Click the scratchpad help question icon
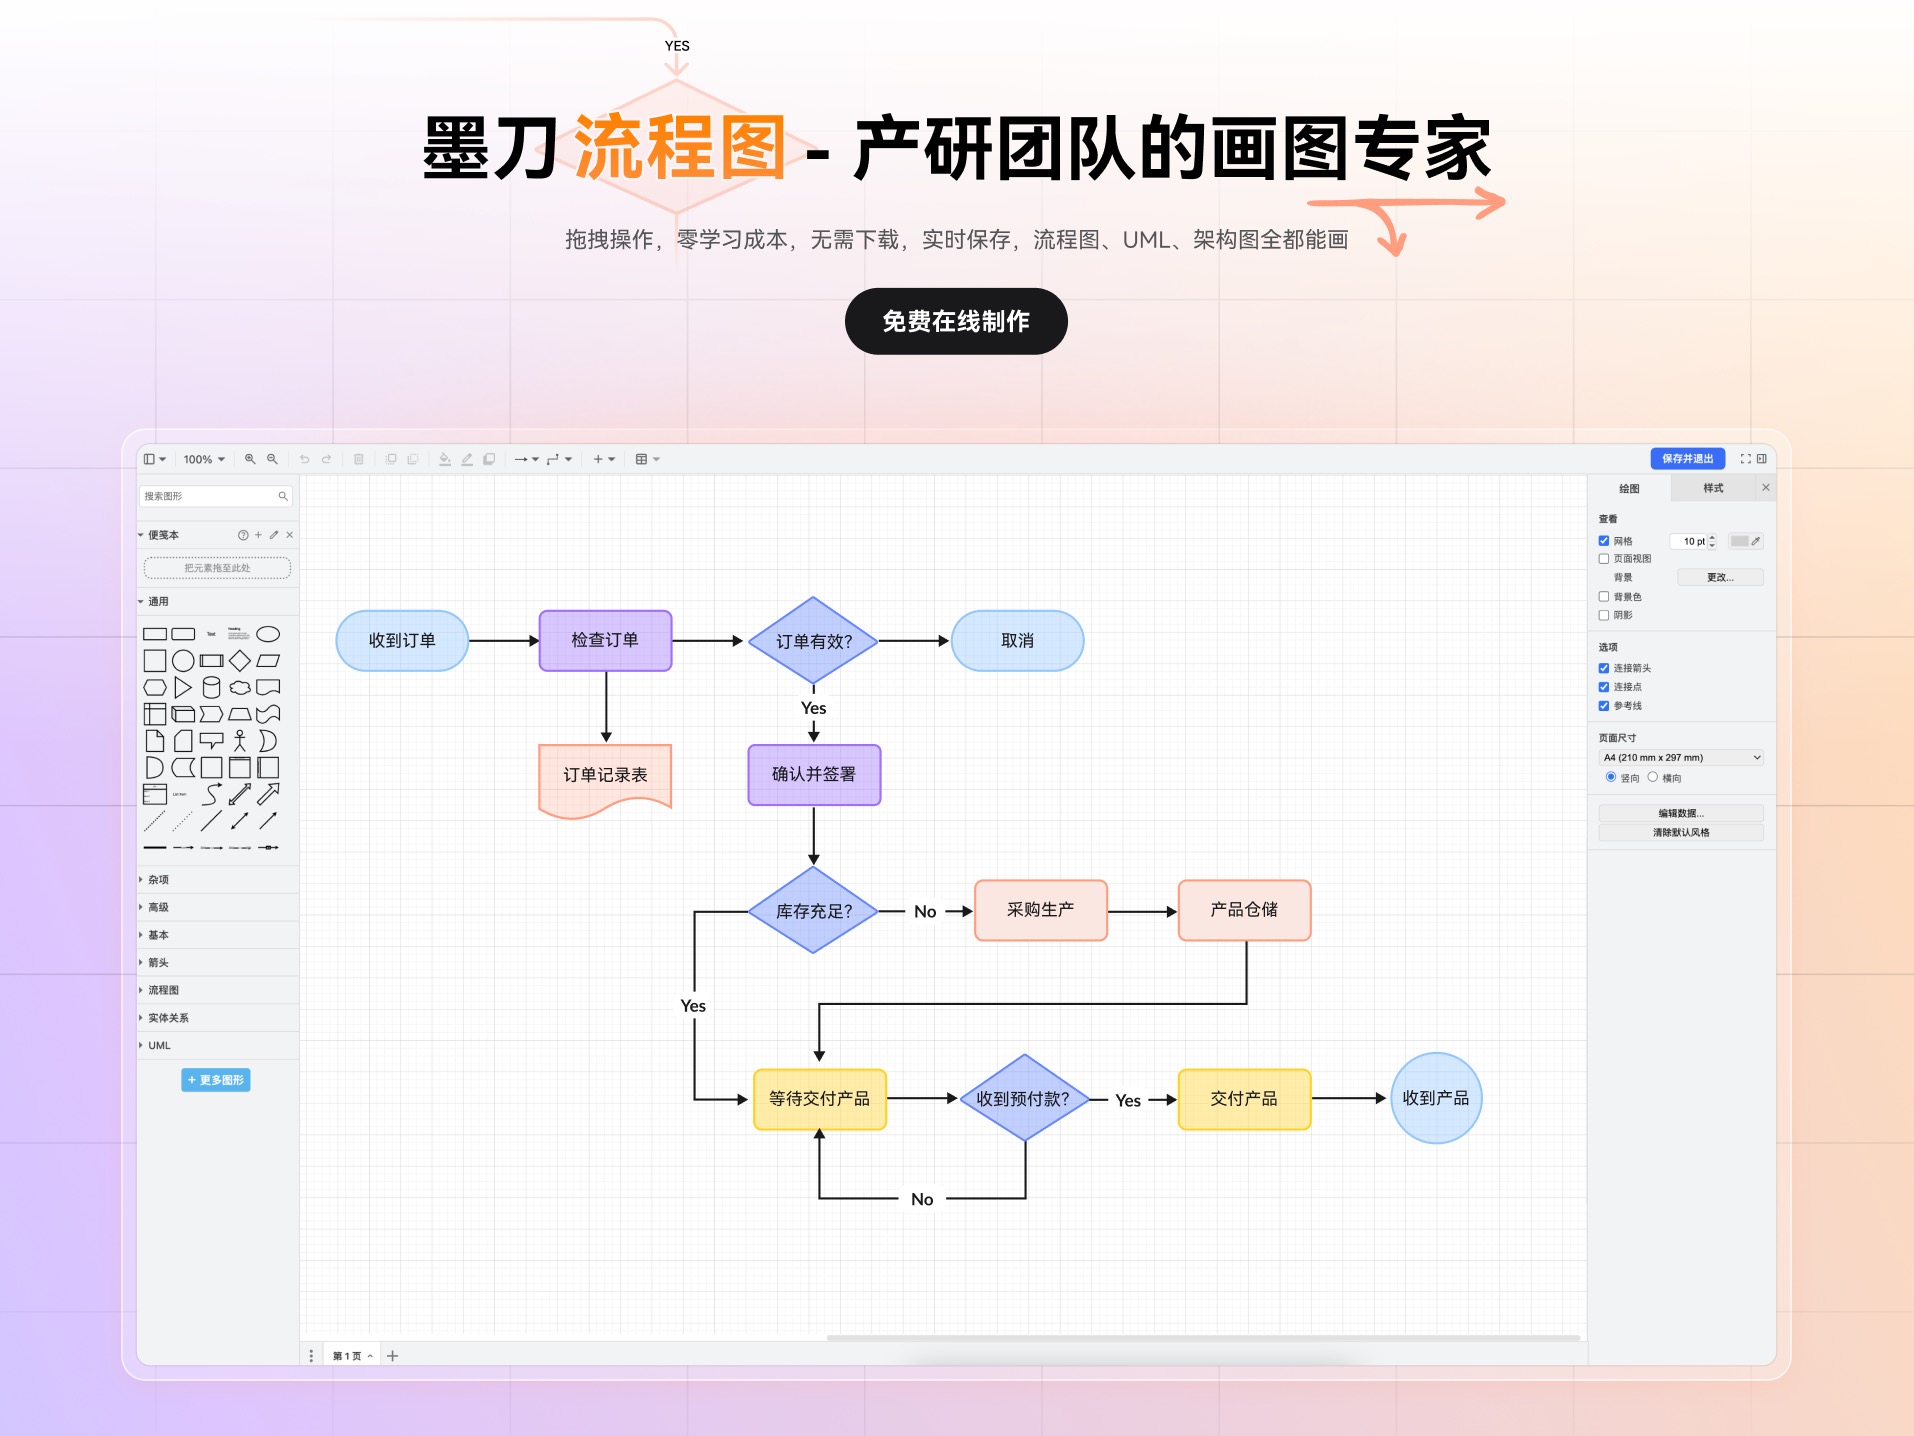Image resolution: width=1914 pixels, height=1436 pixels. [243, 535]
